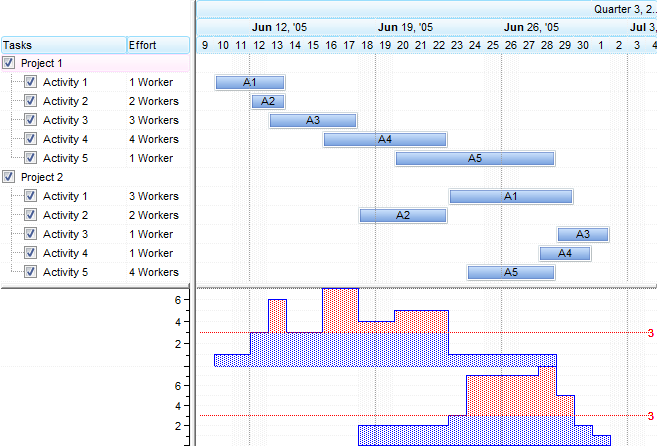Screen dimensions: 657x446
Task: Click the '4 Workers' effort cell of Project 1
Action: click(153, 139)
